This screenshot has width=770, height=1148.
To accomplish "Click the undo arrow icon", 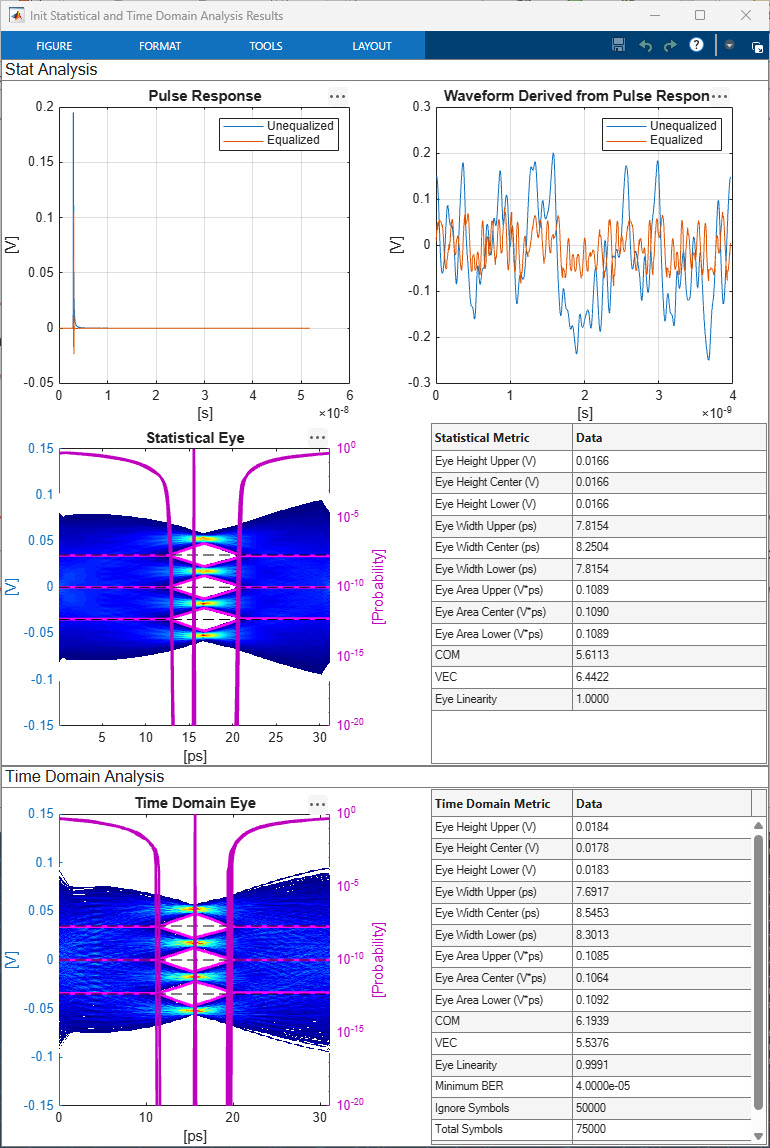I will tap(645, 45).
